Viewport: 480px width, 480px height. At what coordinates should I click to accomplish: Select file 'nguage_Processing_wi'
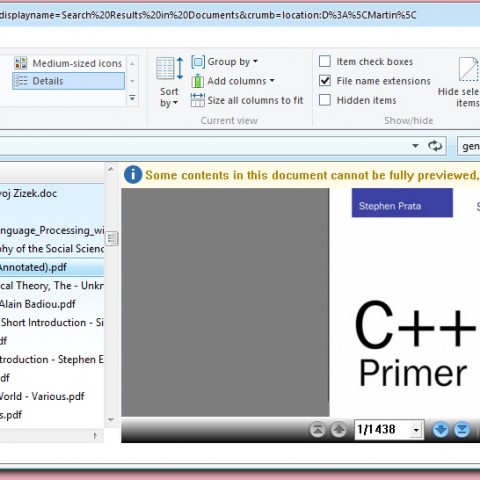coord(52,230)
